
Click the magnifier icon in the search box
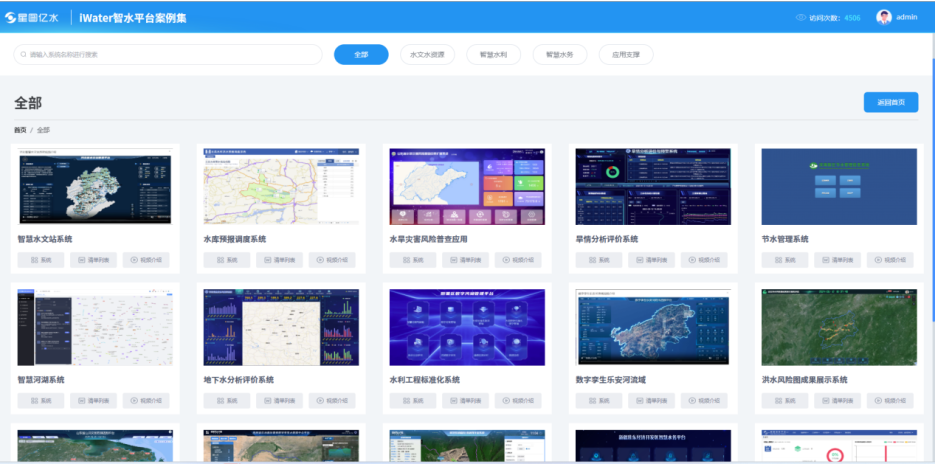tap(22, 54)
